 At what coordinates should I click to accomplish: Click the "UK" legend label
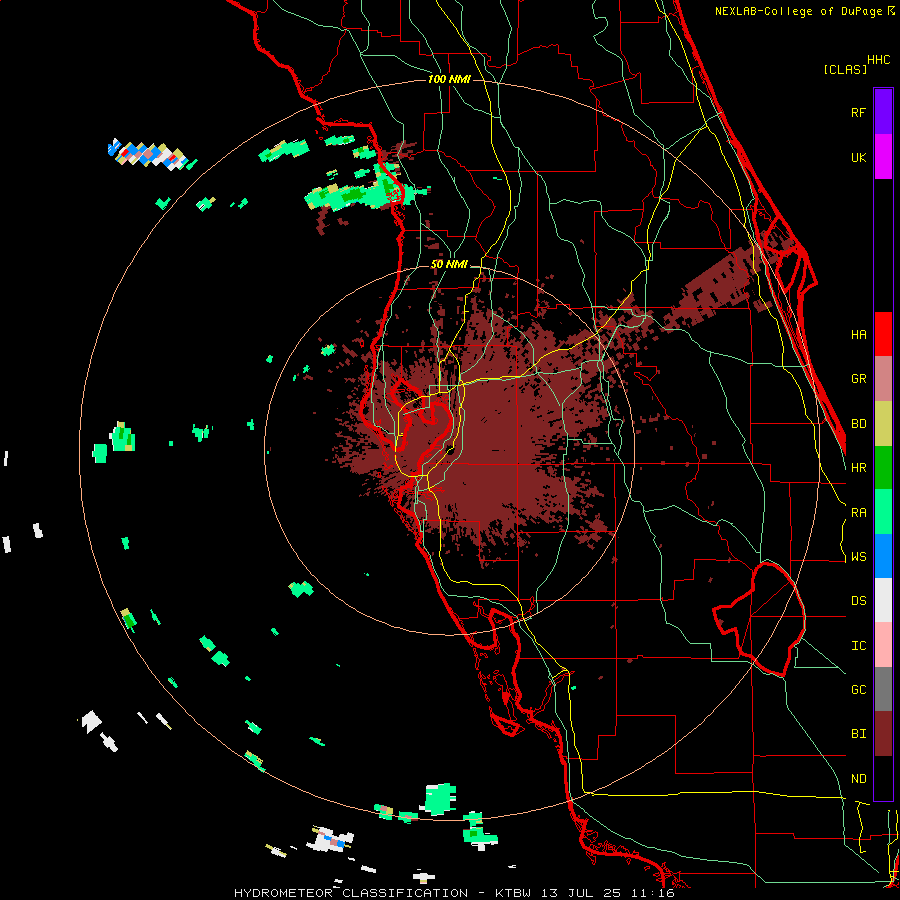[858, 157]
